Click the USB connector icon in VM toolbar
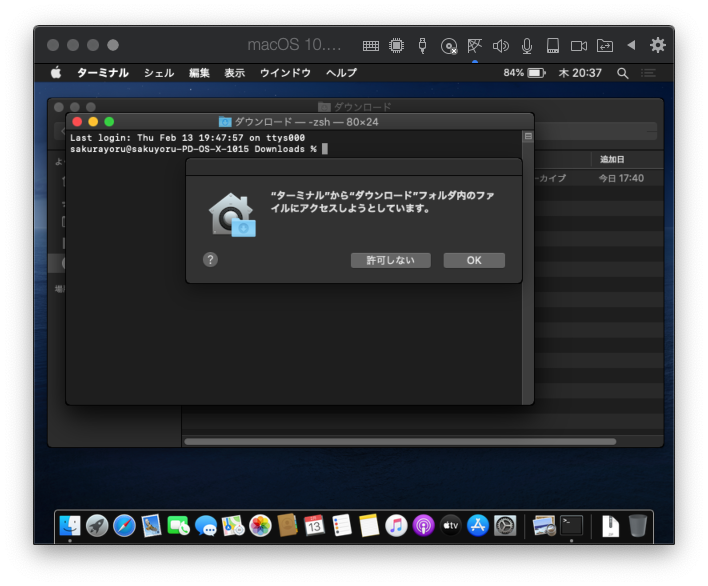708x586 pixels. (422, 46)
